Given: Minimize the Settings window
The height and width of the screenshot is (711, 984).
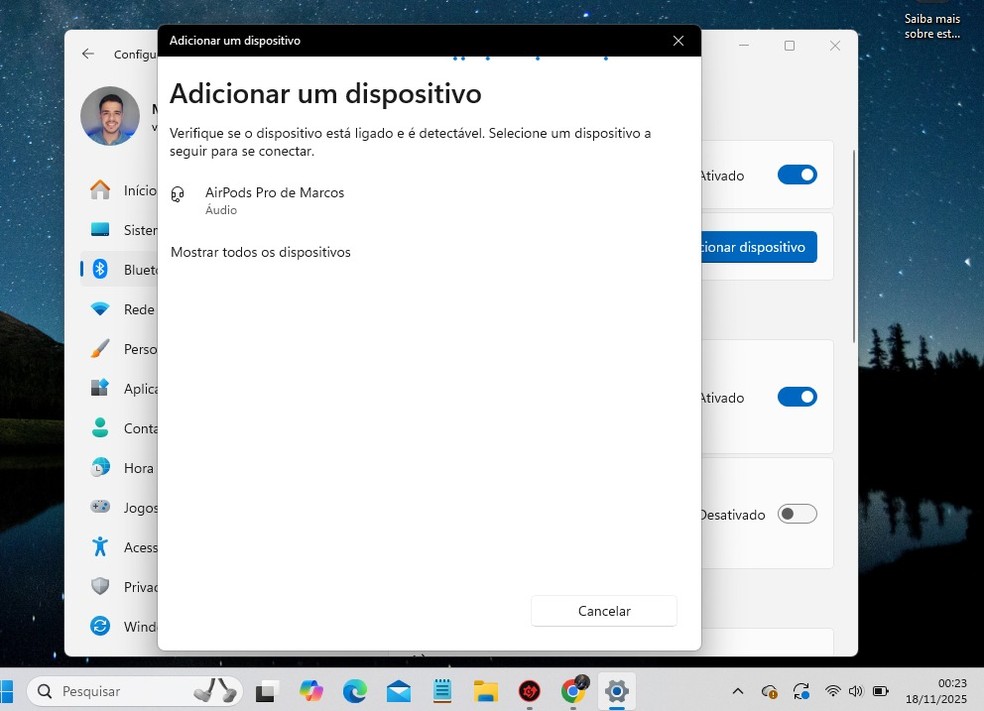Looking at the screenshot, I should 744,46.
